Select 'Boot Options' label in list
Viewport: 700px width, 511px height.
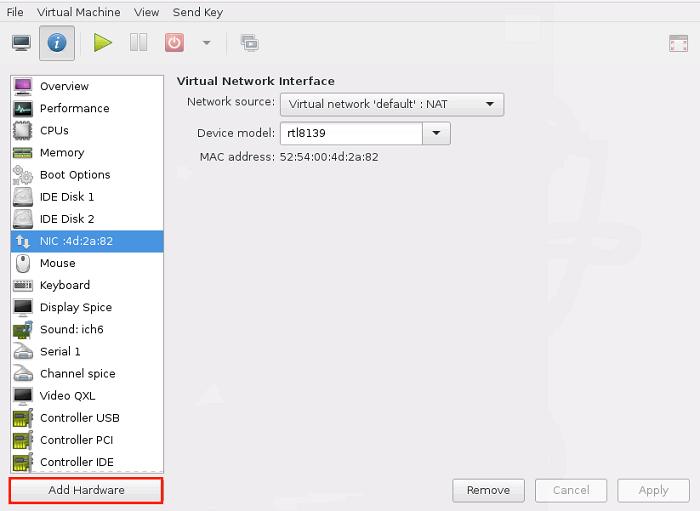pos(75,174)
